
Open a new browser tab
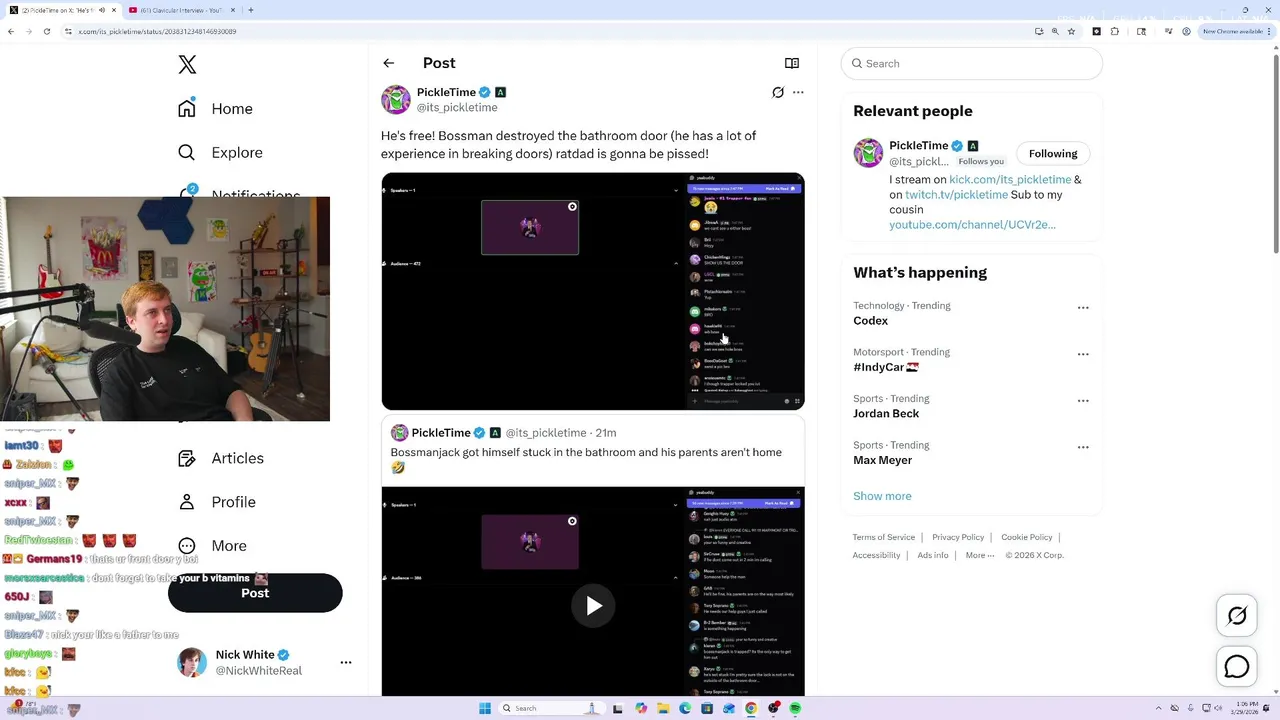coord(251,10)
